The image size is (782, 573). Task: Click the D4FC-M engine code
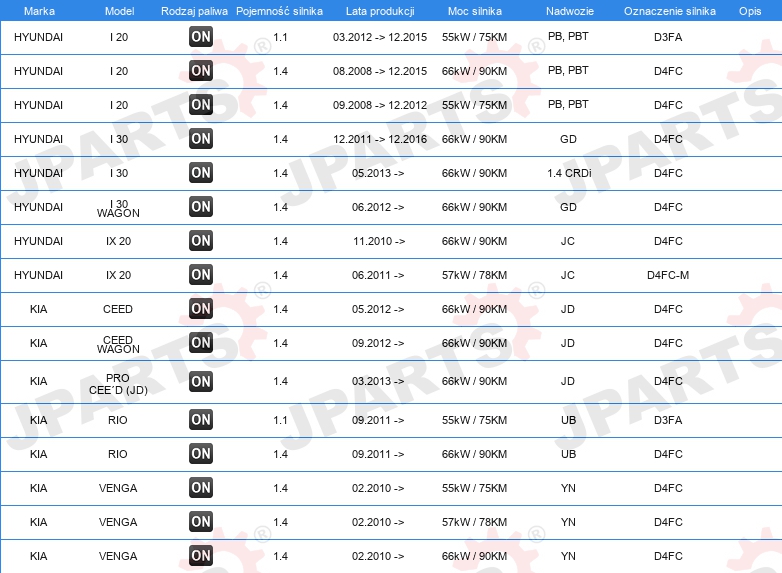(x=668, y=275)
